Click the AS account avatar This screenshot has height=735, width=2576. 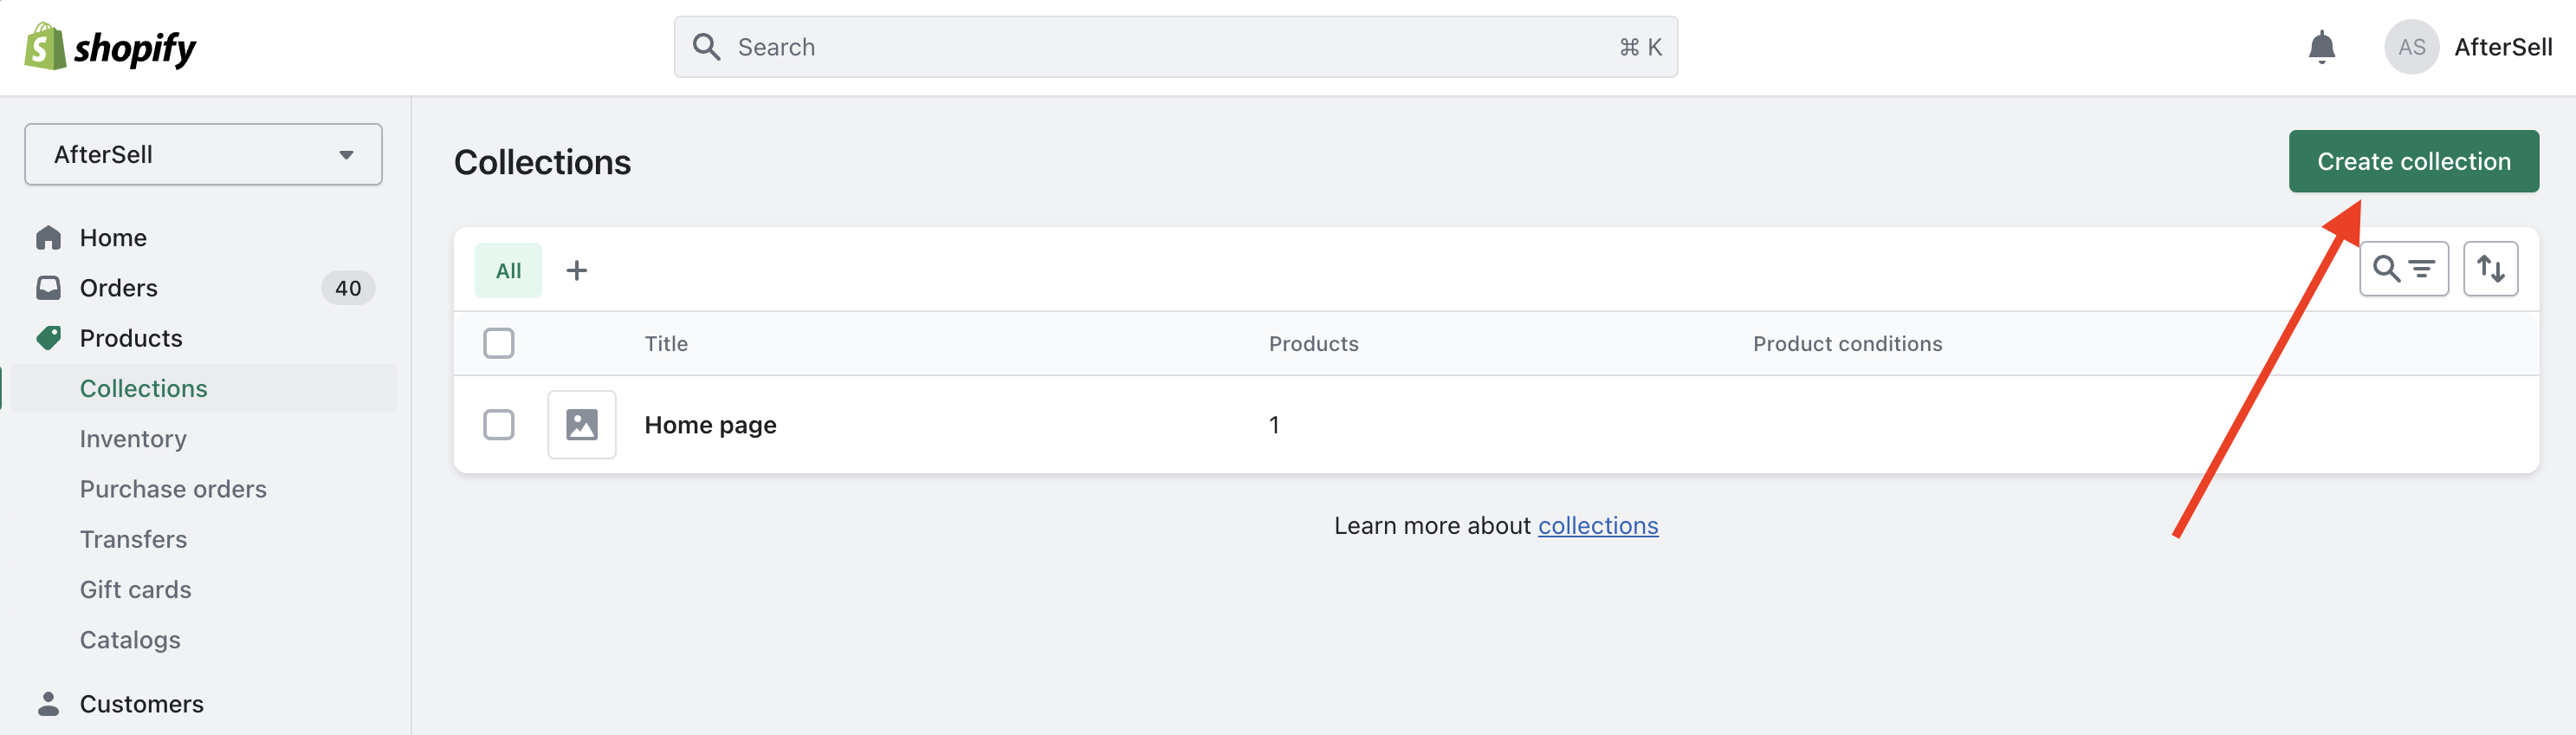2411,47
